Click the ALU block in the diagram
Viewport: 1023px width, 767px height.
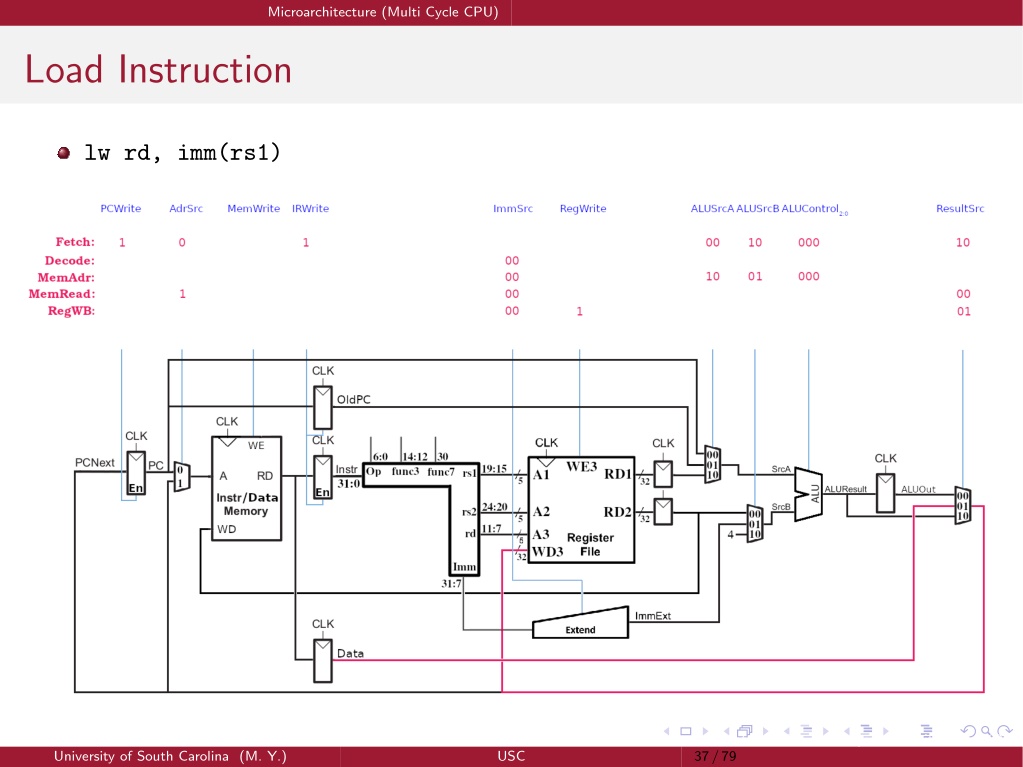(808, 494)
